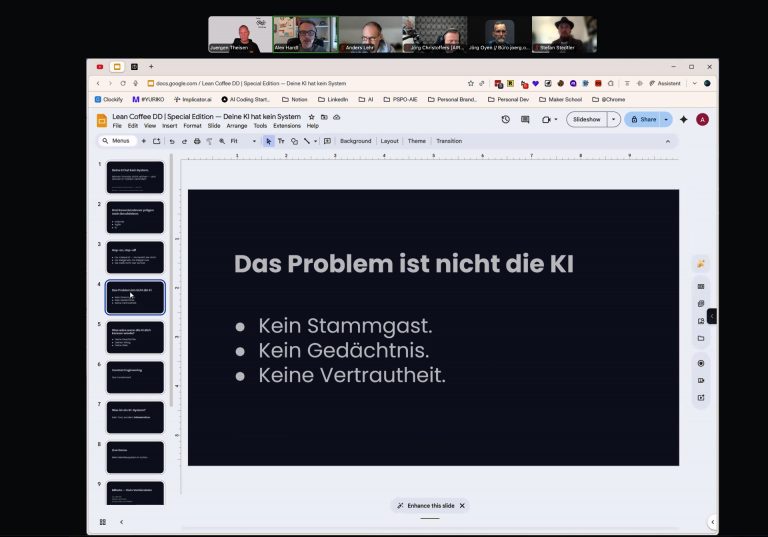Click the Transition button
The height and width of the screenshot is (537, 768).
449,141
